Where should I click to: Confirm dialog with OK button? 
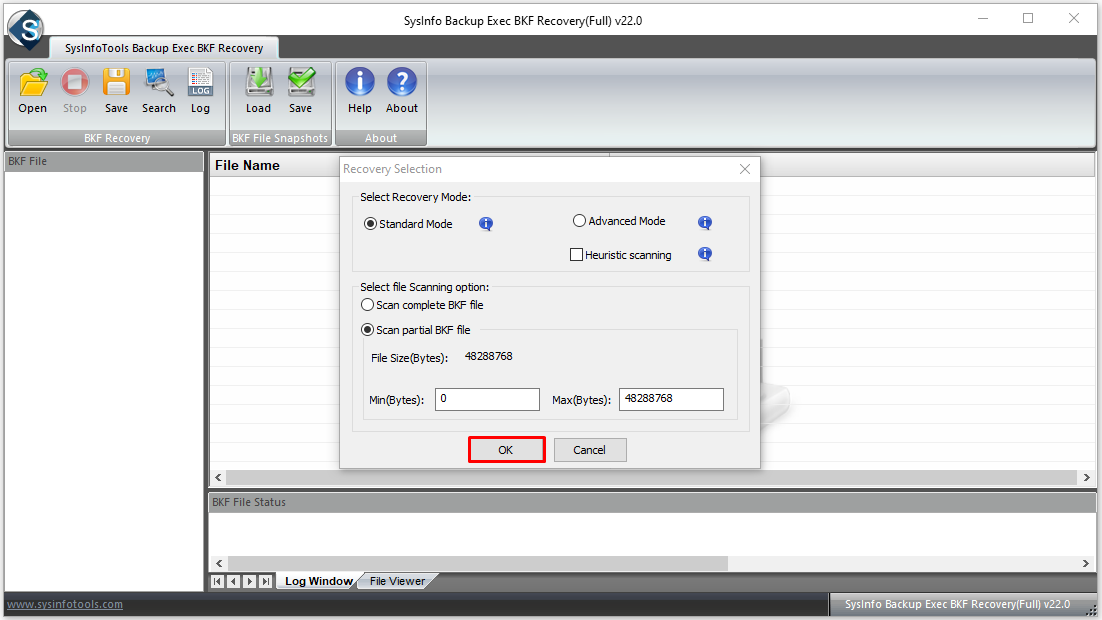[506, 450]
